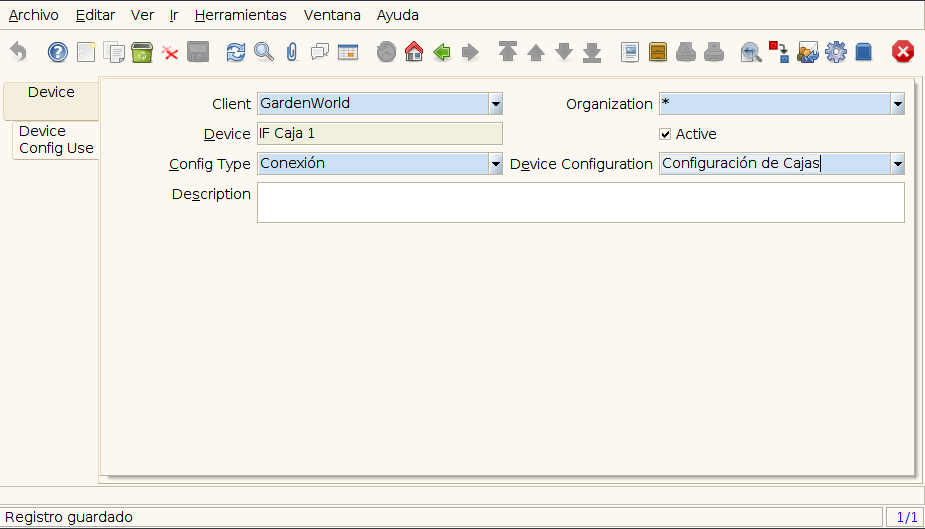This screenshot has height=529, width=925.
Task: Jump to first record icon
Action: (508, 52)
